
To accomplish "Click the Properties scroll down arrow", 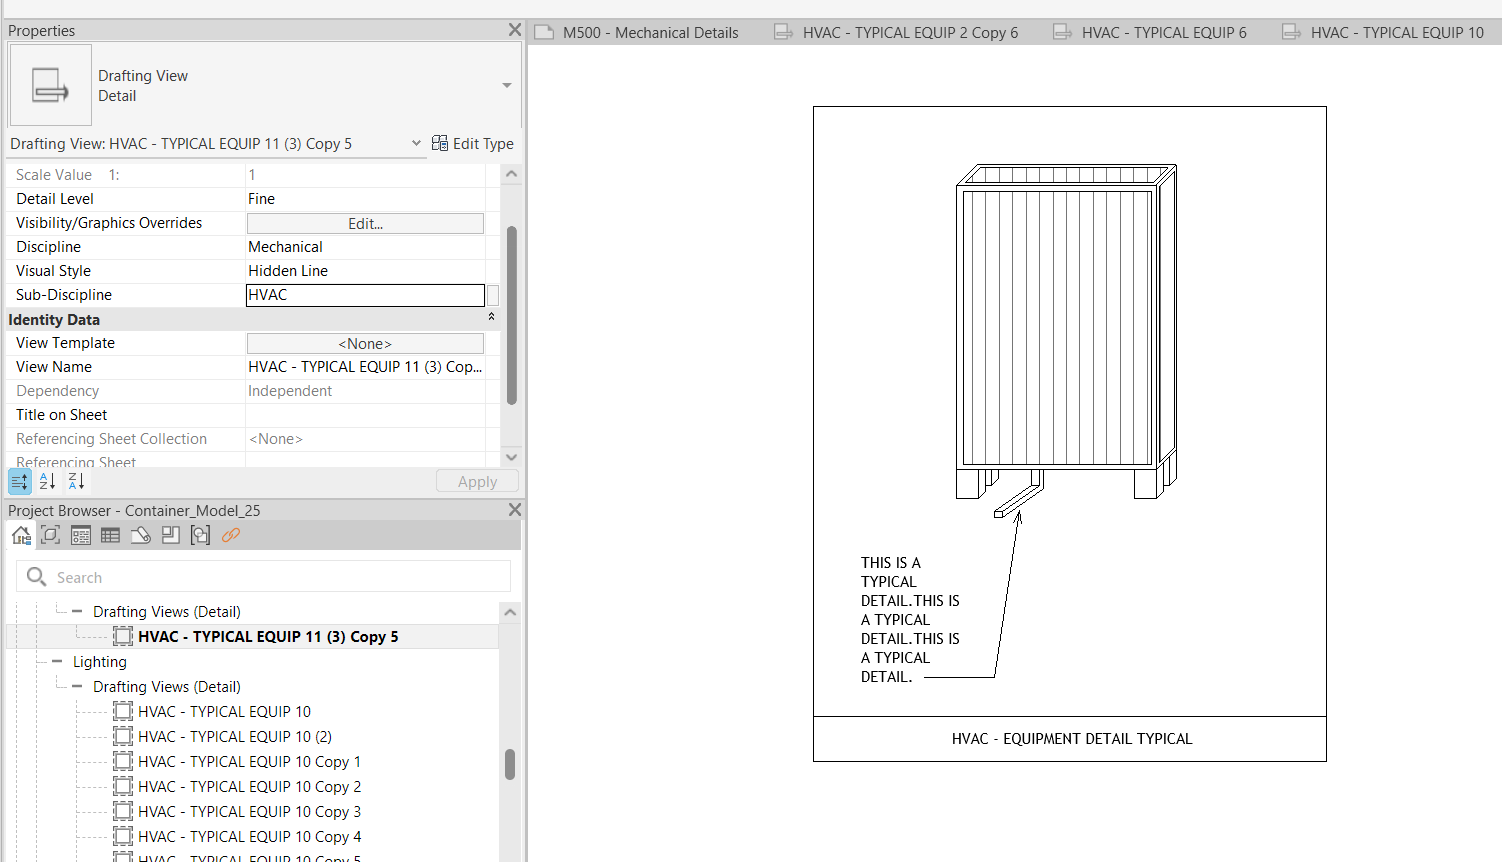I will (x=511, y=457).
